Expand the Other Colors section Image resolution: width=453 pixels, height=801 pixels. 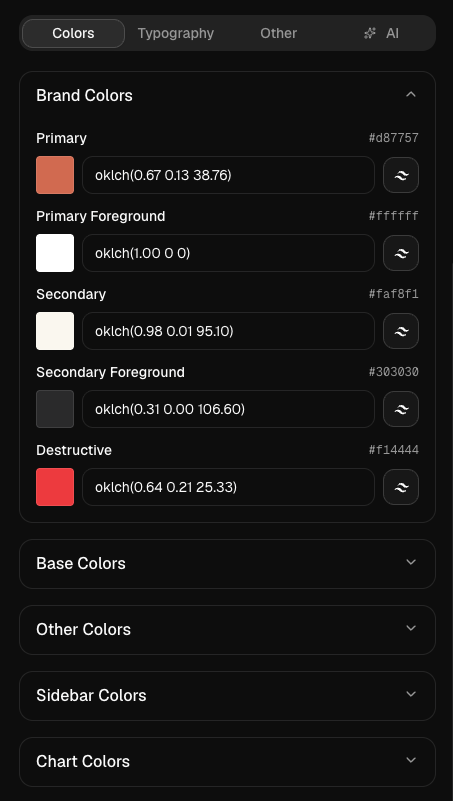[227, 629]
